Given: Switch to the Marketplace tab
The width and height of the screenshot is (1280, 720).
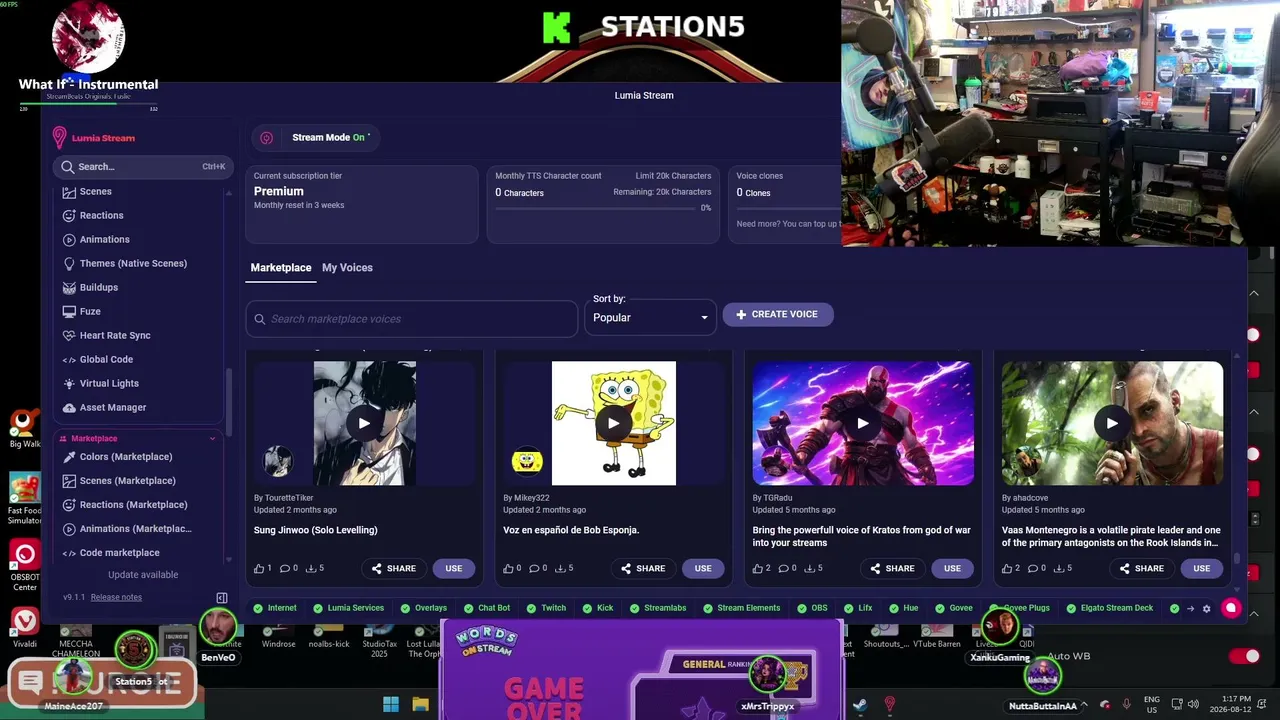Looking at the screenshot, I should 281,268.
